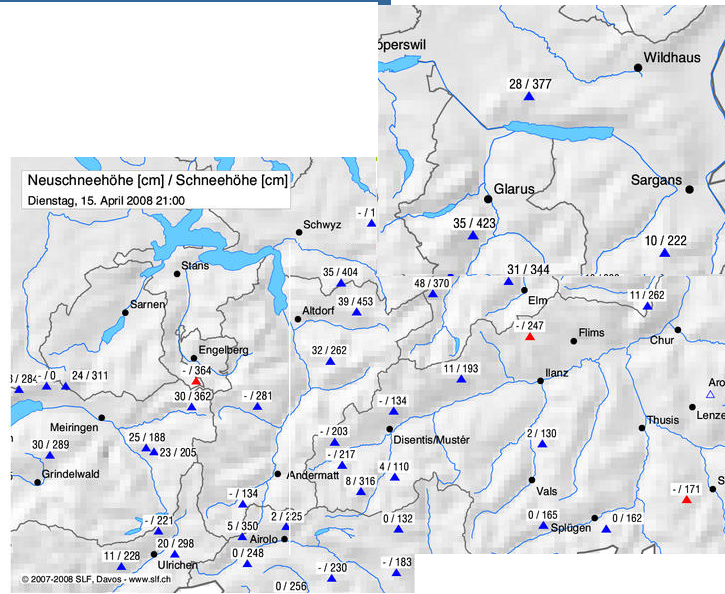Select the station triangle under 39 / 453
725x594 pixels.
pos(356,312)
